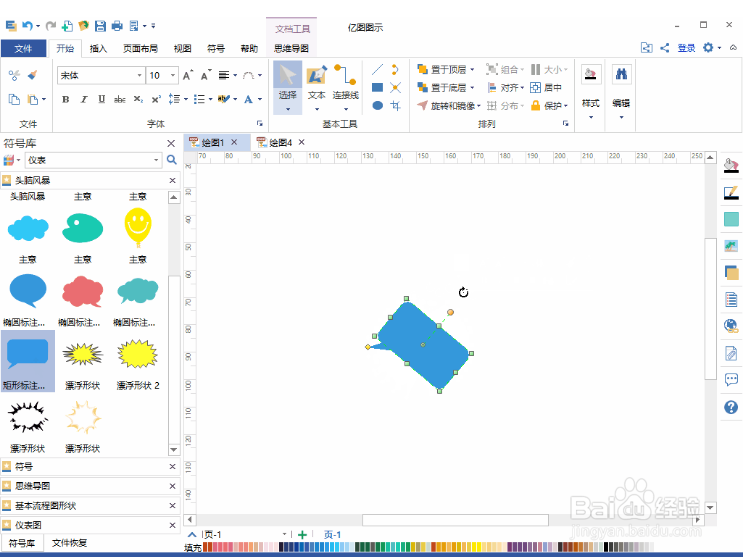Click the Undo icon in quick access toolbar
743x557 pixels.
click(28, 26)
